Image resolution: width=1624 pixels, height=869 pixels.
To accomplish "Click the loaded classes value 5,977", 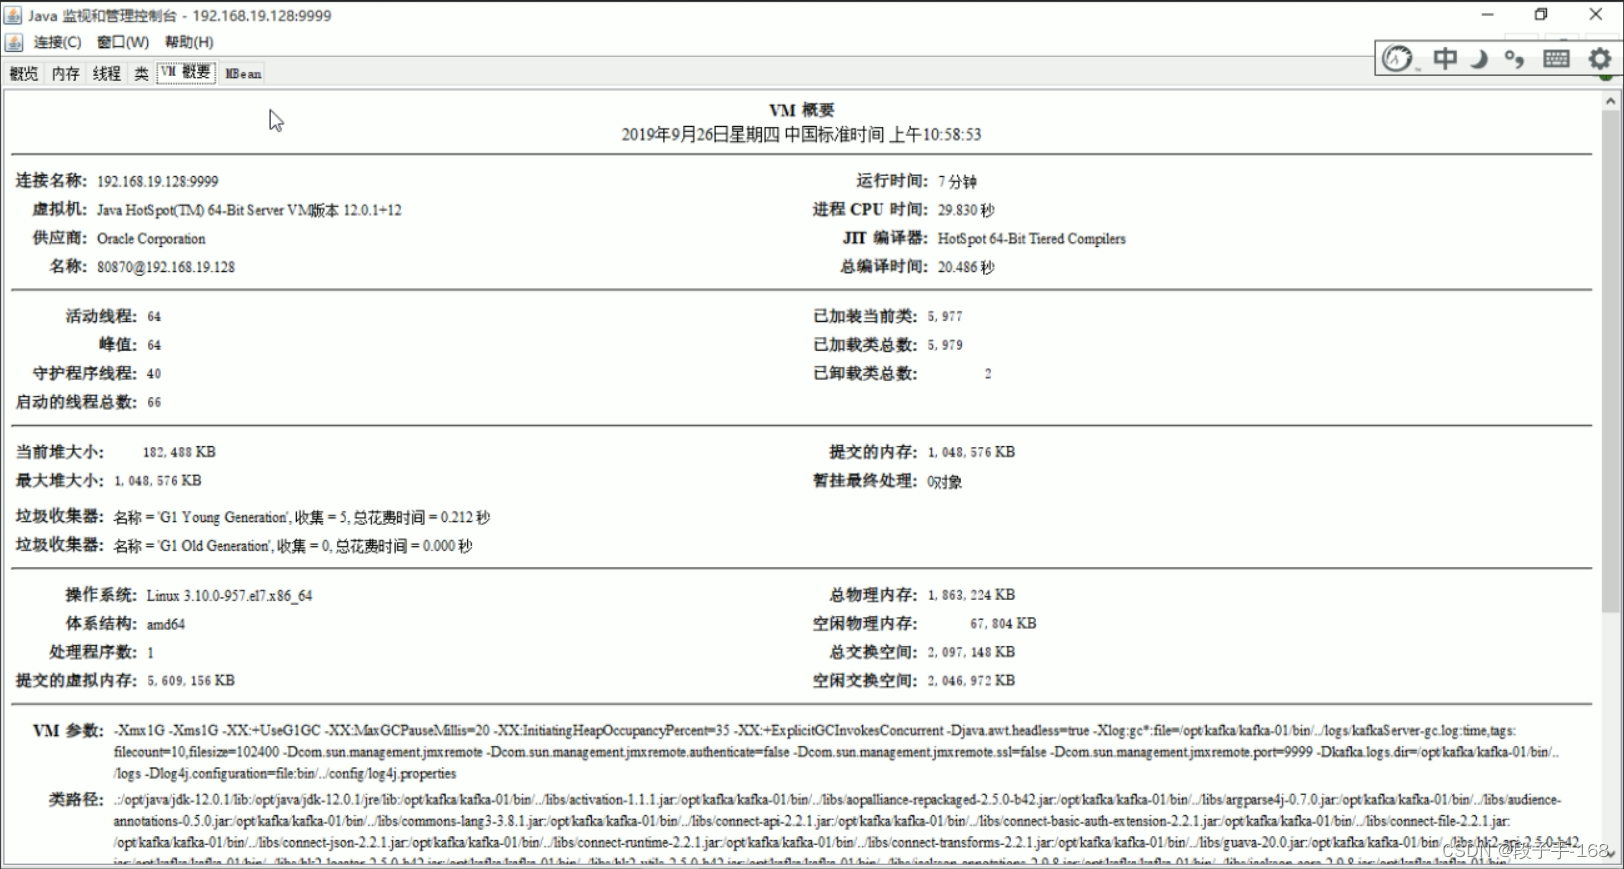I will 945,316.
